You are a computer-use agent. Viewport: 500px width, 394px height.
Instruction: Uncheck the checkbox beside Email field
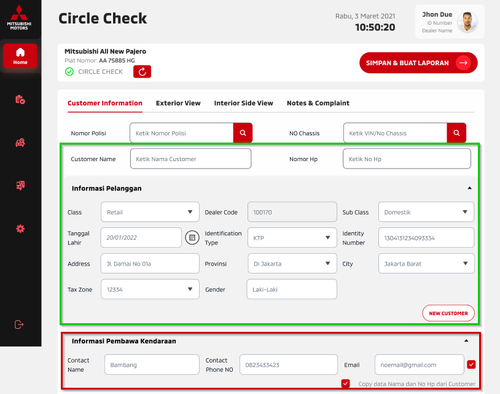(471, 364)
